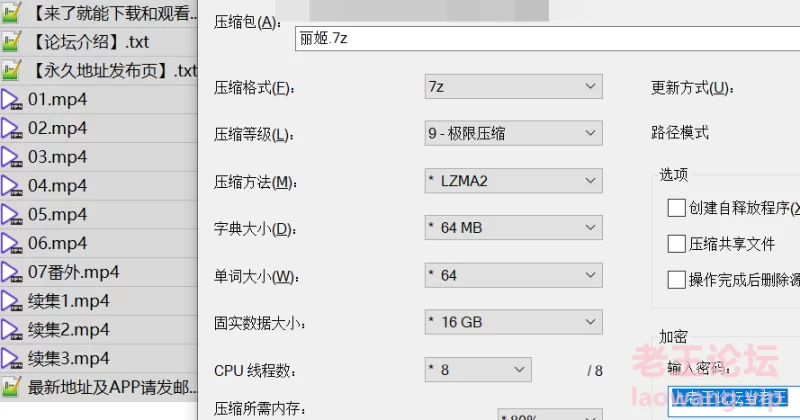The image size is (800, 420).
Task: Open the 字典大小 64 MB dropdown
Action: click(x=513, y=228)
